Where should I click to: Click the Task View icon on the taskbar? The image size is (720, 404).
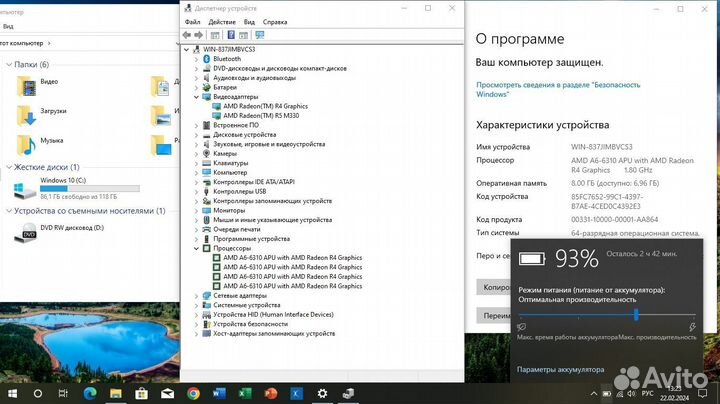point(63,393)
